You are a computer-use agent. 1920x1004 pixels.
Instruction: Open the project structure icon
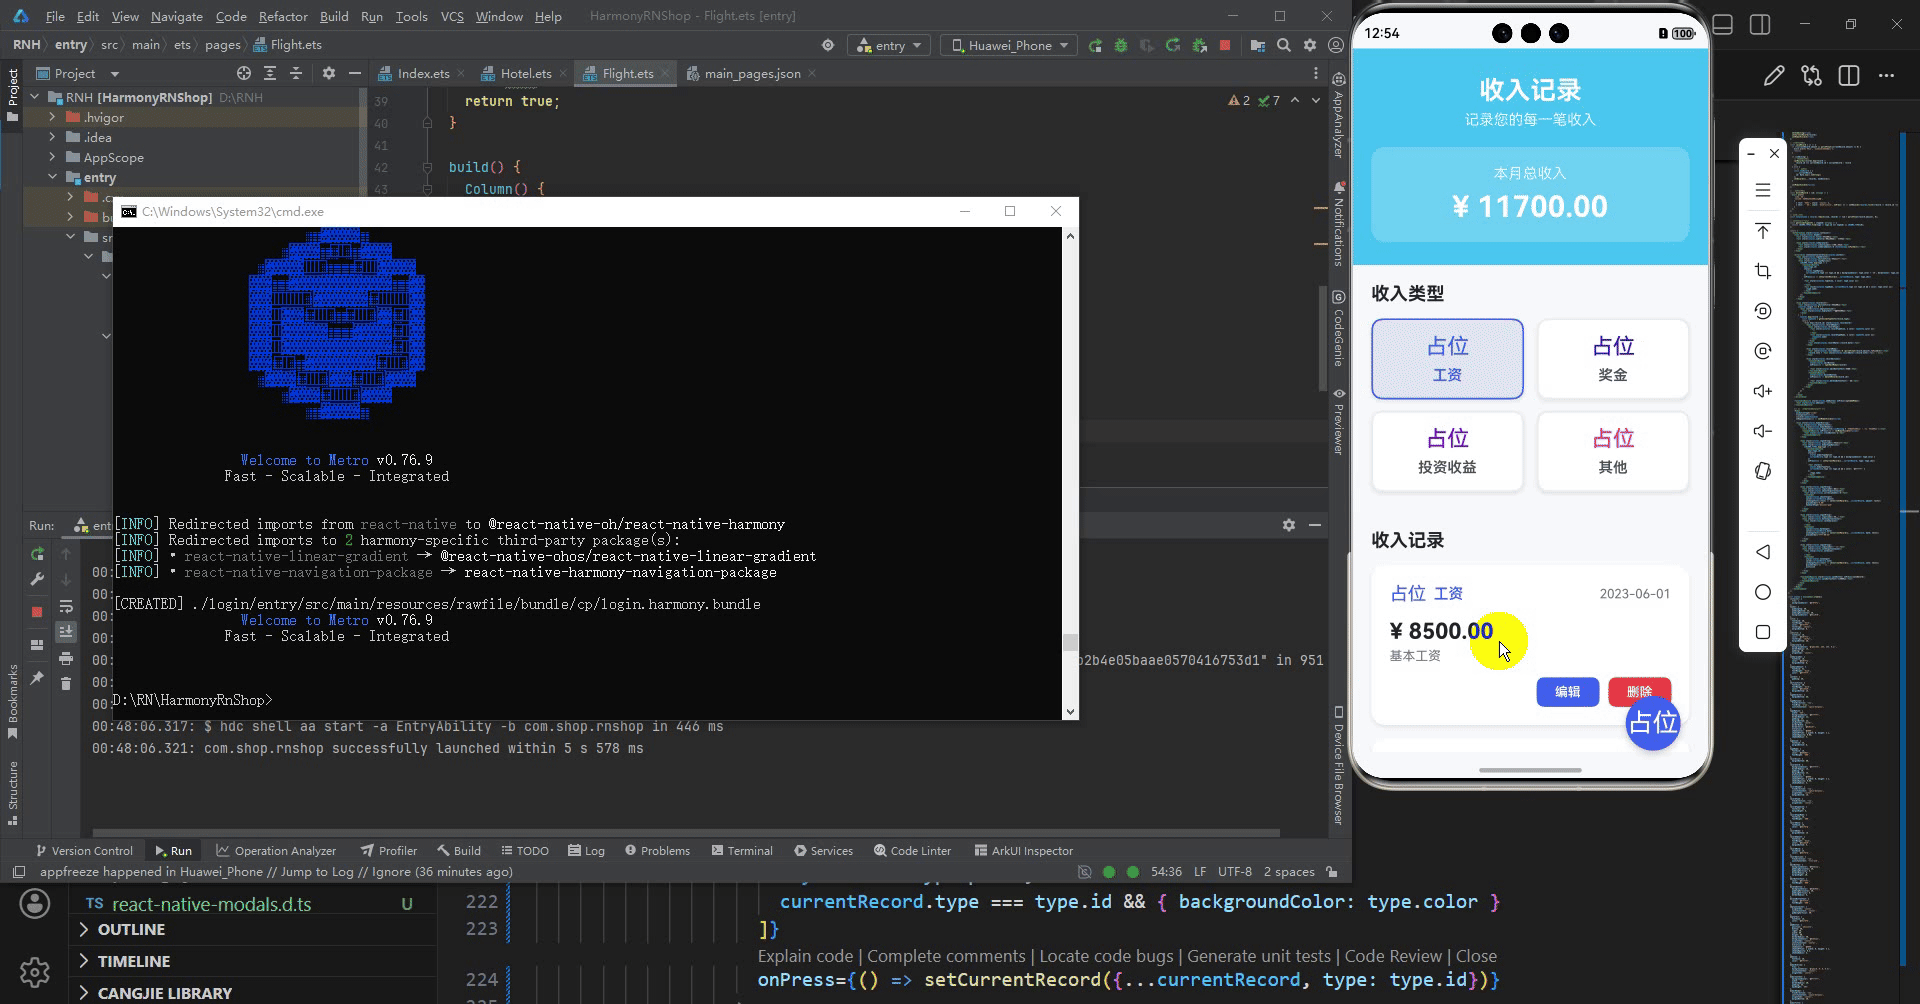click(x=1258, y=45)
